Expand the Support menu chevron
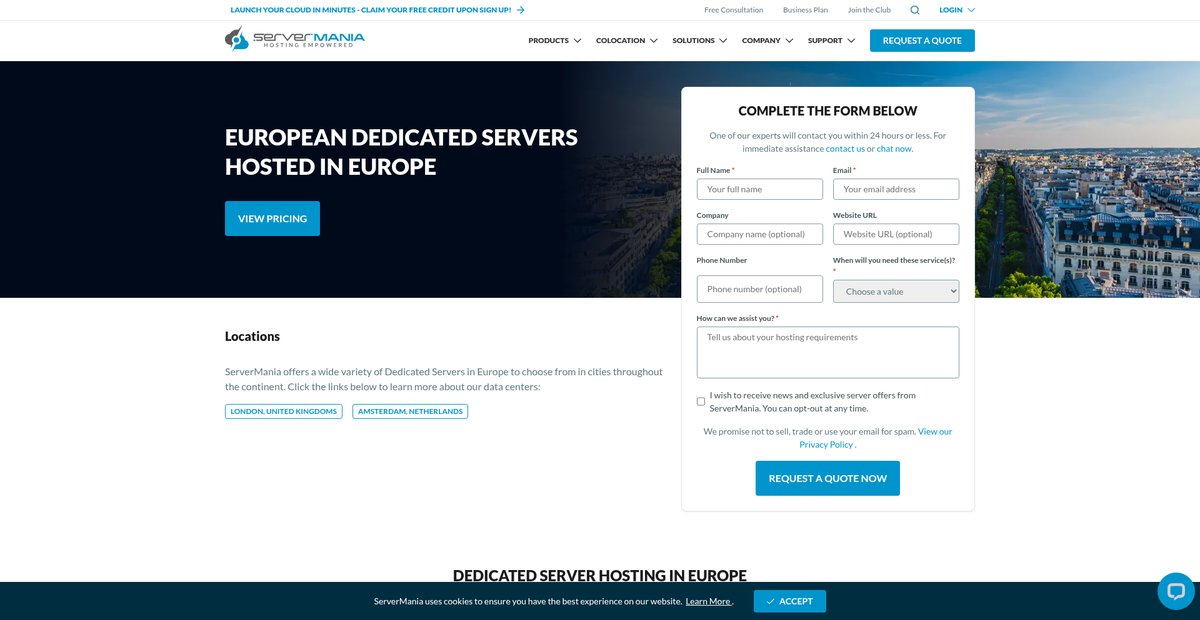This screenshot has width=1200, height=620. click(x=851, y=41)
